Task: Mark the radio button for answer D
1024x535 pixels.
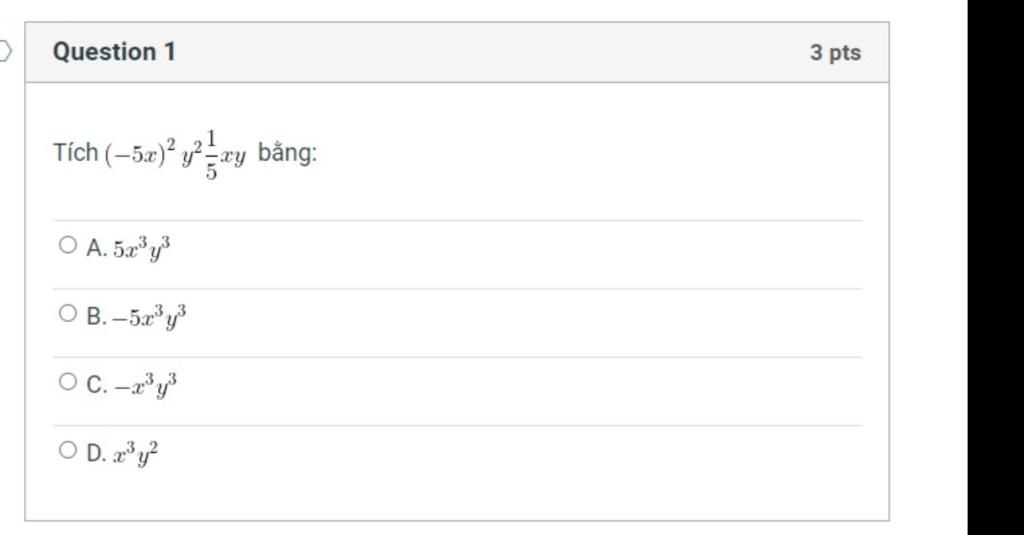Action: coord(67,451)
